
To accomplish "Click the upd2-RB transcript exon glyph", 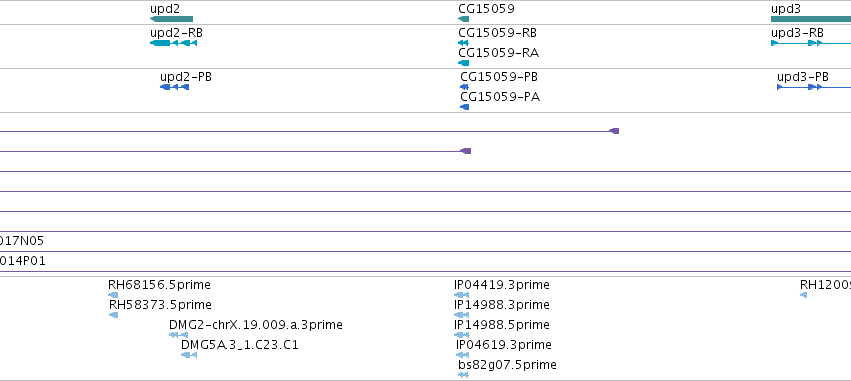I will (x=173, y=43).
